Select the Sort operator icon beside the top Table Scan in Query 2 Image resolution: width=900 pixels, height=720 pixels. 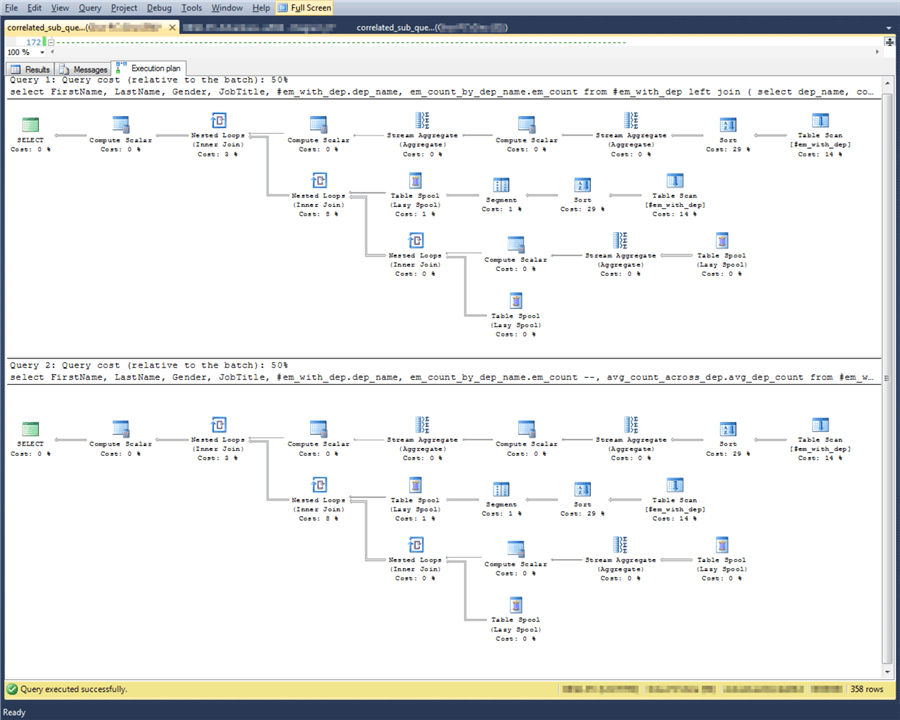click(728, 429)
